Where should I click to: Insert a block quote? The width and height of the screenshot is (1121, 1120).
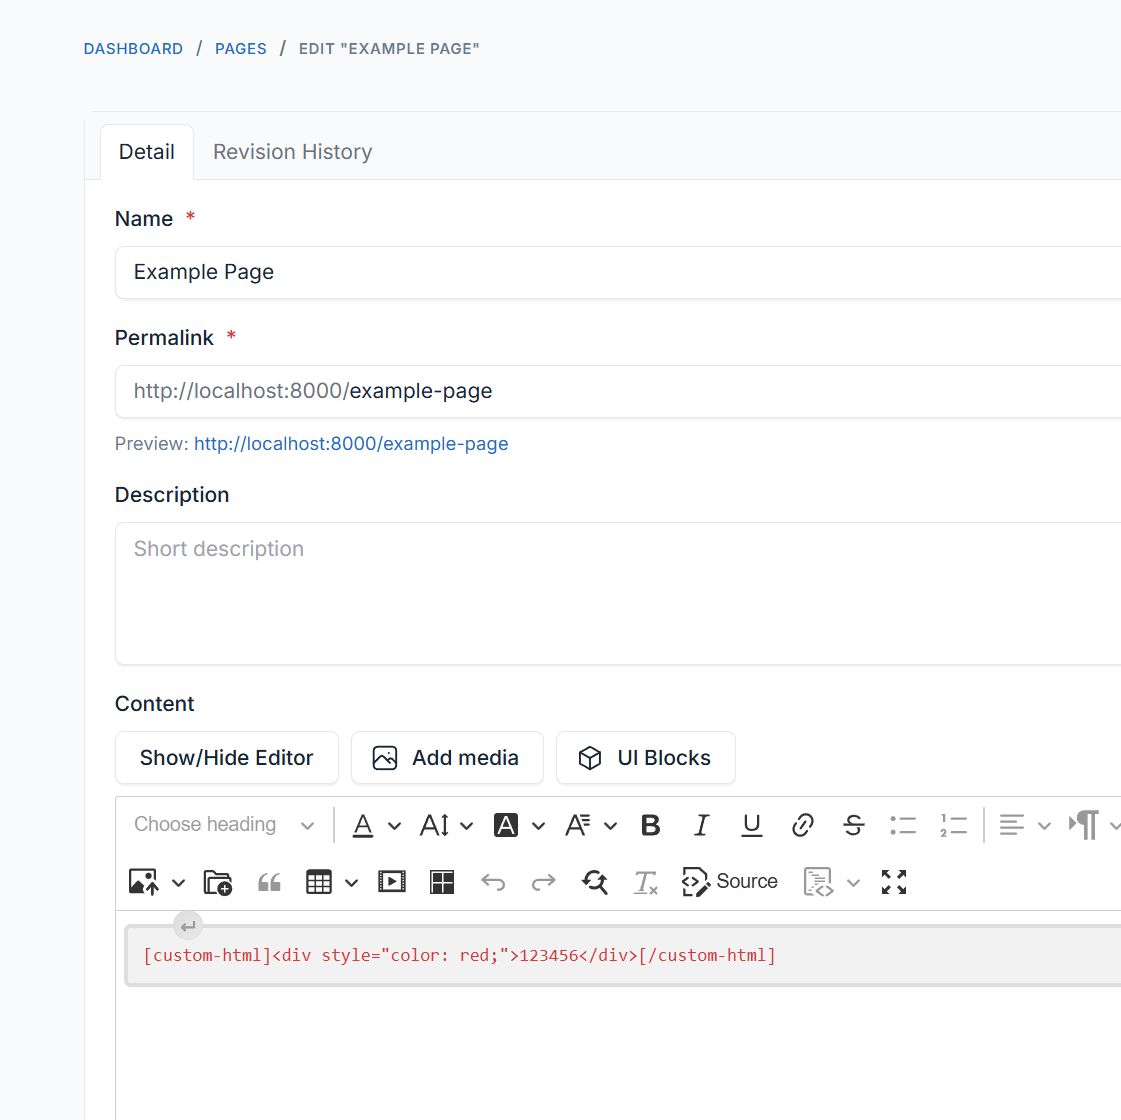269,882
